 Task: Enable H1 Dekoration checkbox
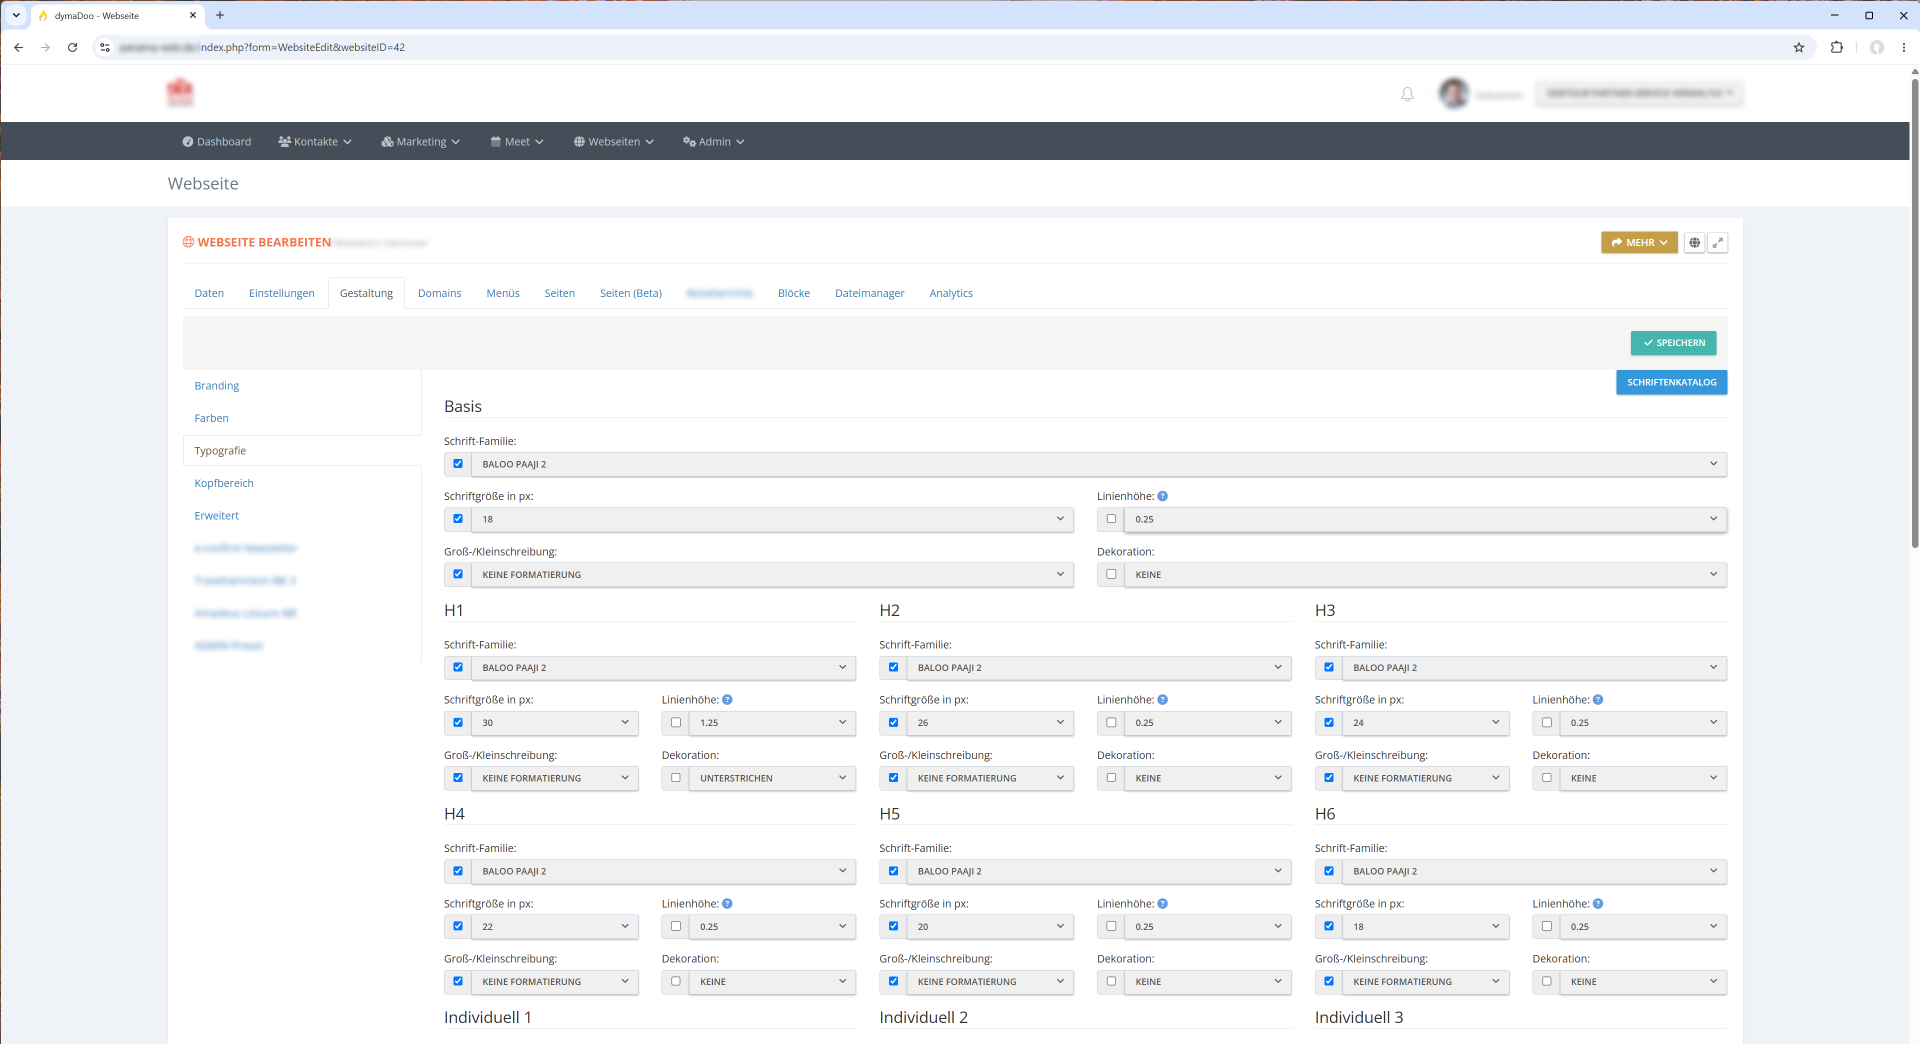pyautogui.click(x=676, y=778)
